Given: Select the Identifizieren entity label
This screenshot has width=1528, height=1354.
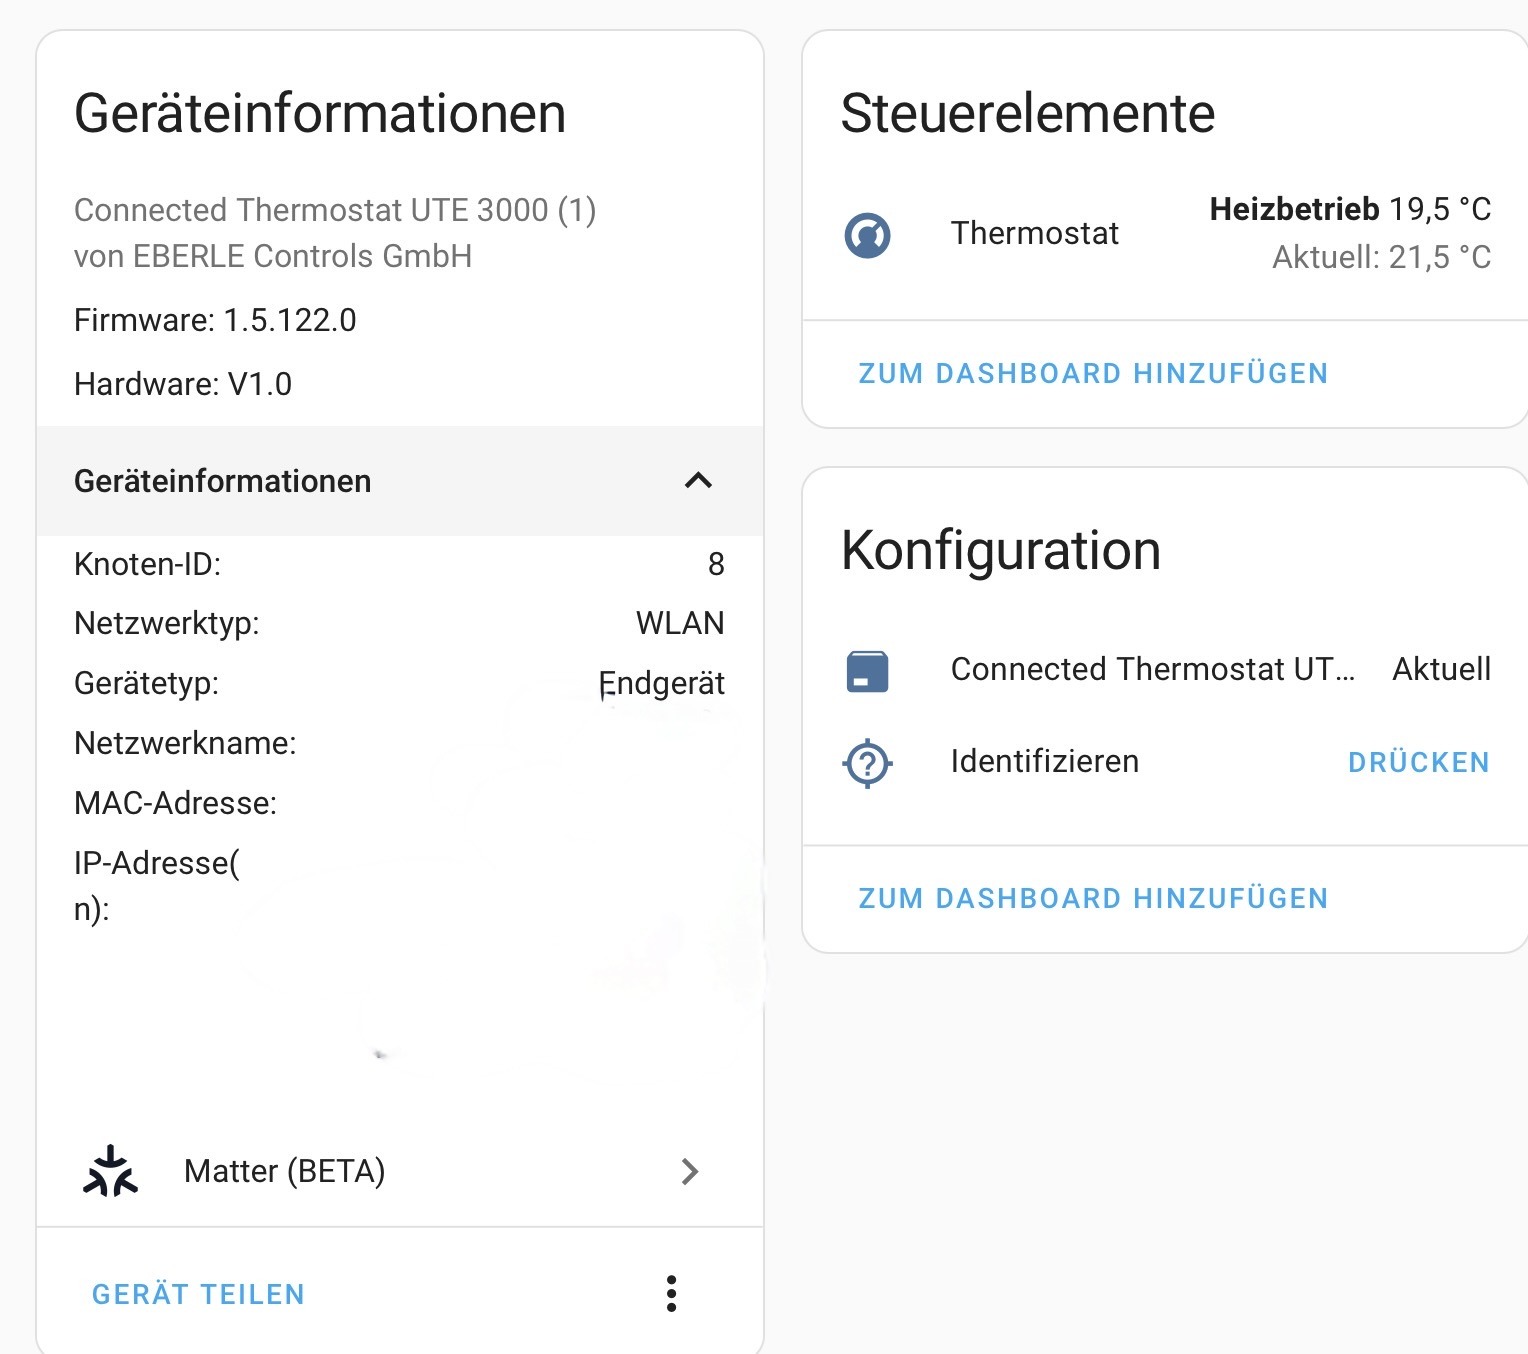Looking at the screenshot, I should pyautogui.click(x=1044, y=762).
